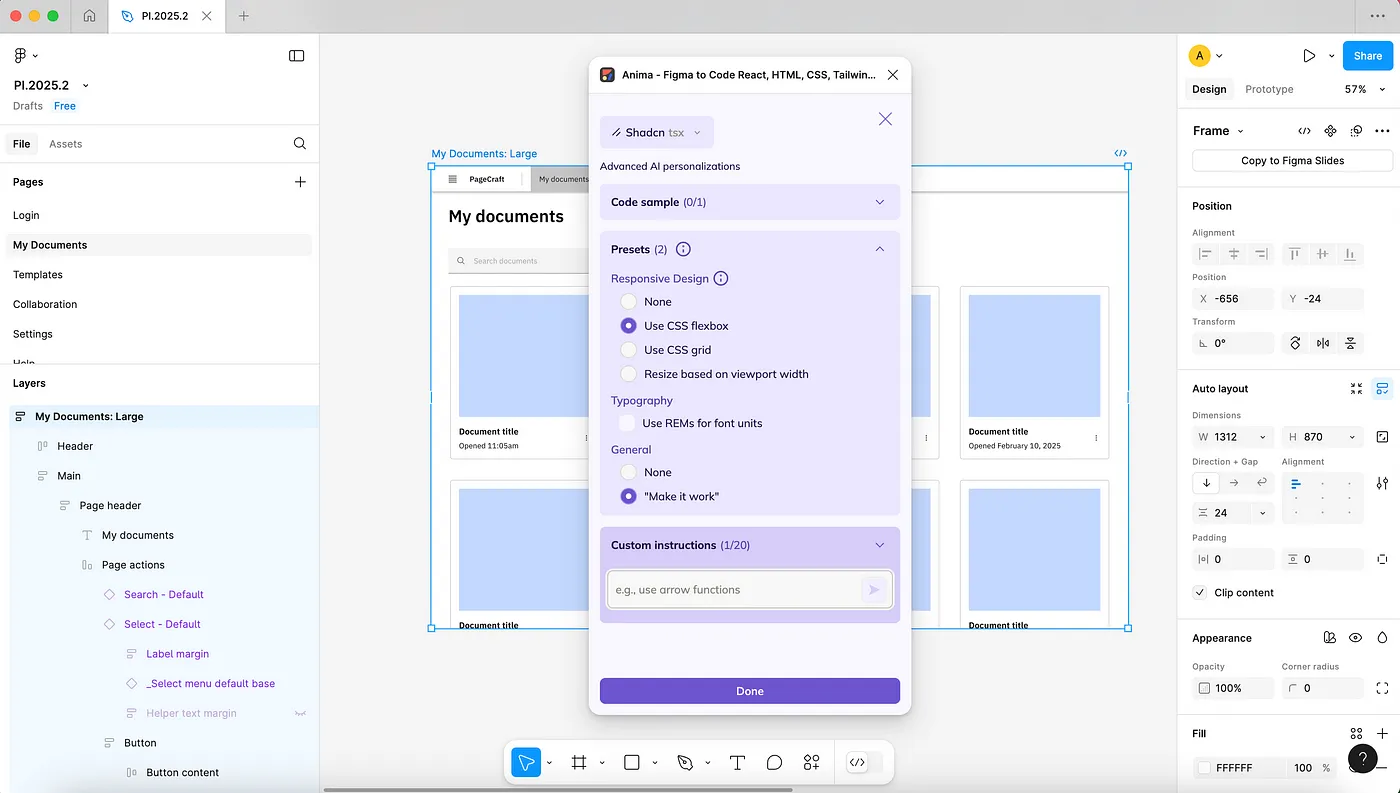The width and height of the screenshot is (1400, 793).
Task: Switch to the Prototype tab
Action: point(1269,89)
